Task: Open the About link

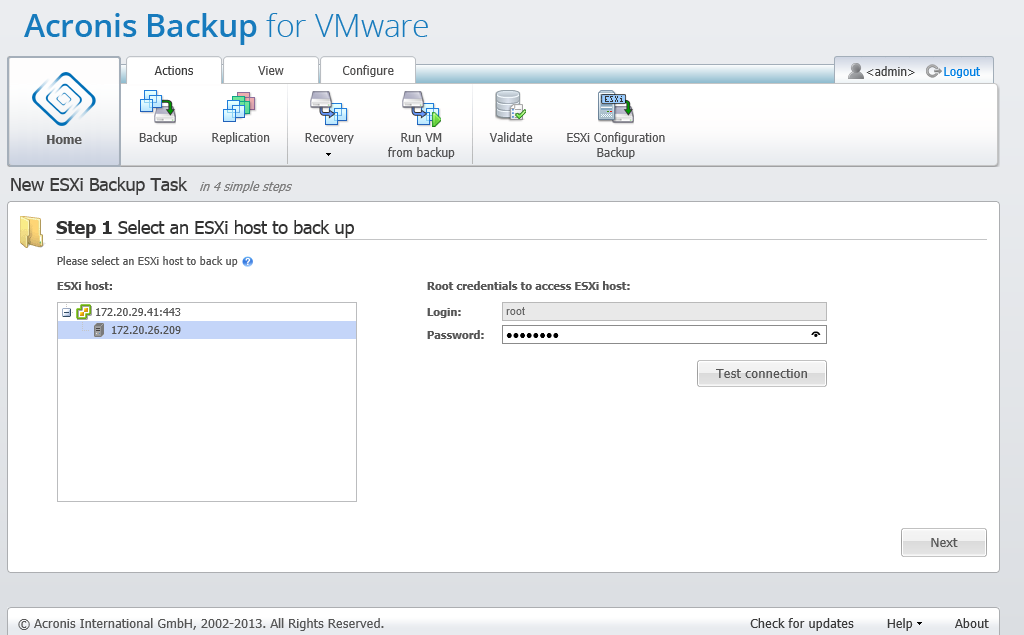Action: point(971,623)
